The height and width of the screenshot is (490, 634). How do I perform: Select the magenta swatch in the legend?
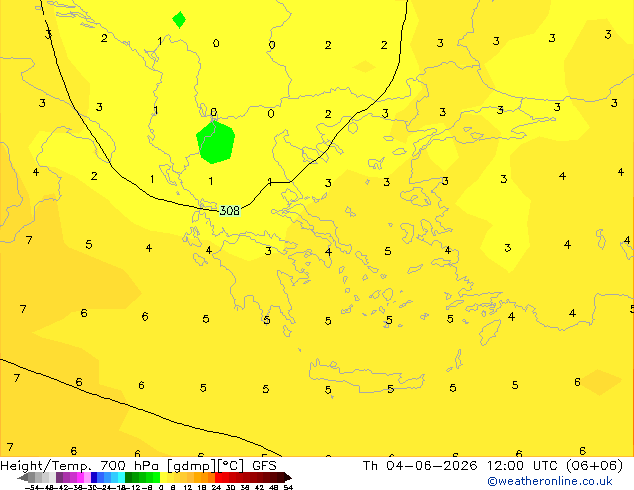click(80, 477)
